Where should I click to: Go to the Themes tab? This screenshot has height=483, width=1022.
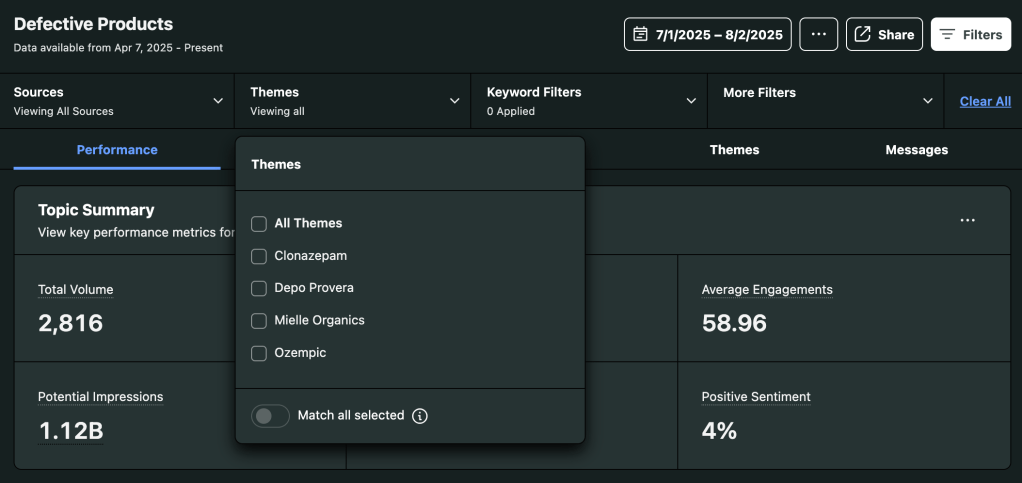[x=734, y=150]
